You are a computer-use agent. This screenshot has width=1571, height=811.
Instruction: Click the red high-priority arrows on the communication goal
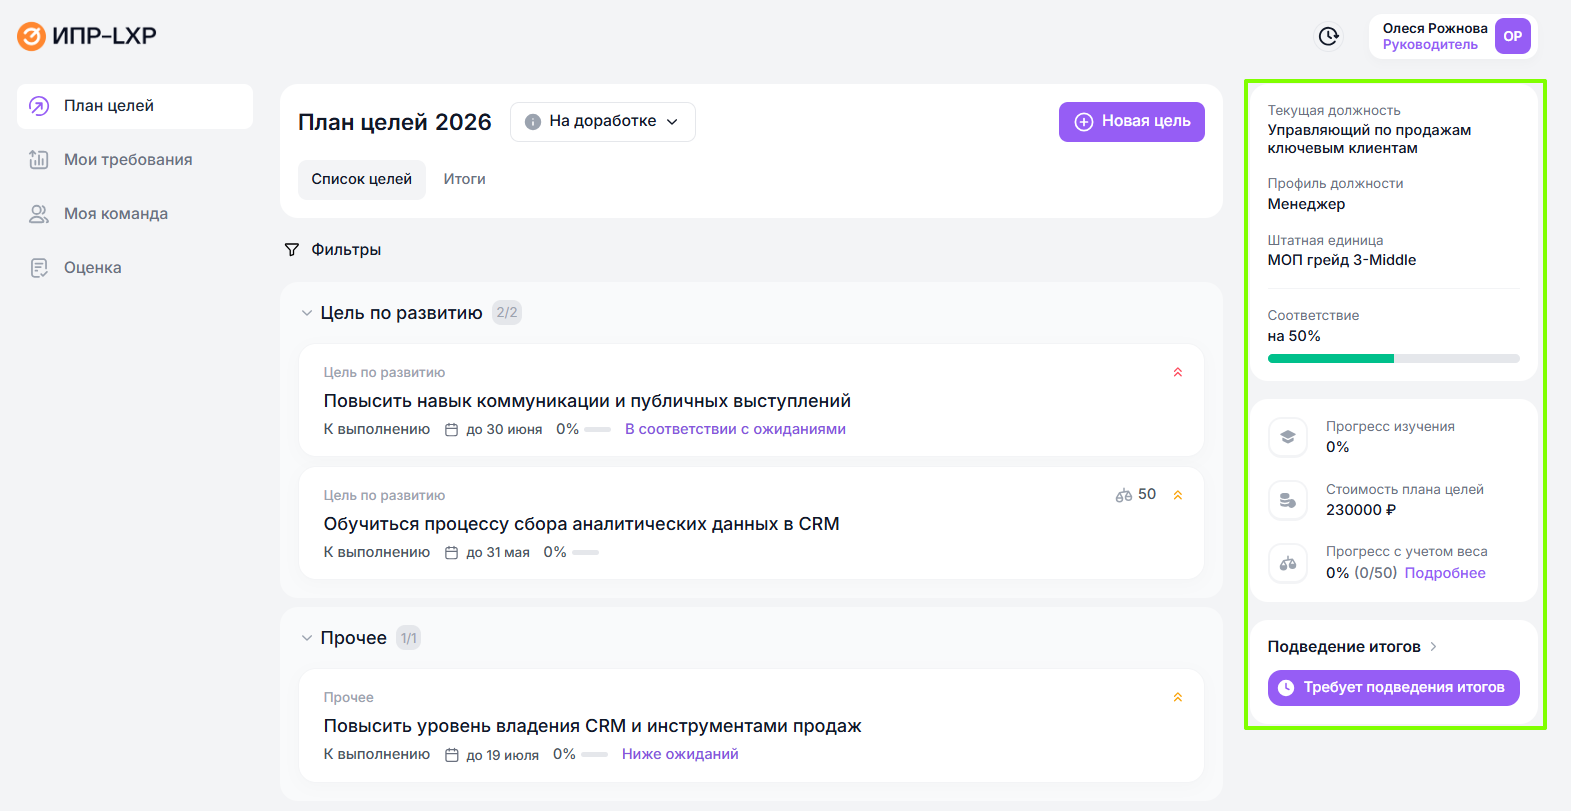1177,373
